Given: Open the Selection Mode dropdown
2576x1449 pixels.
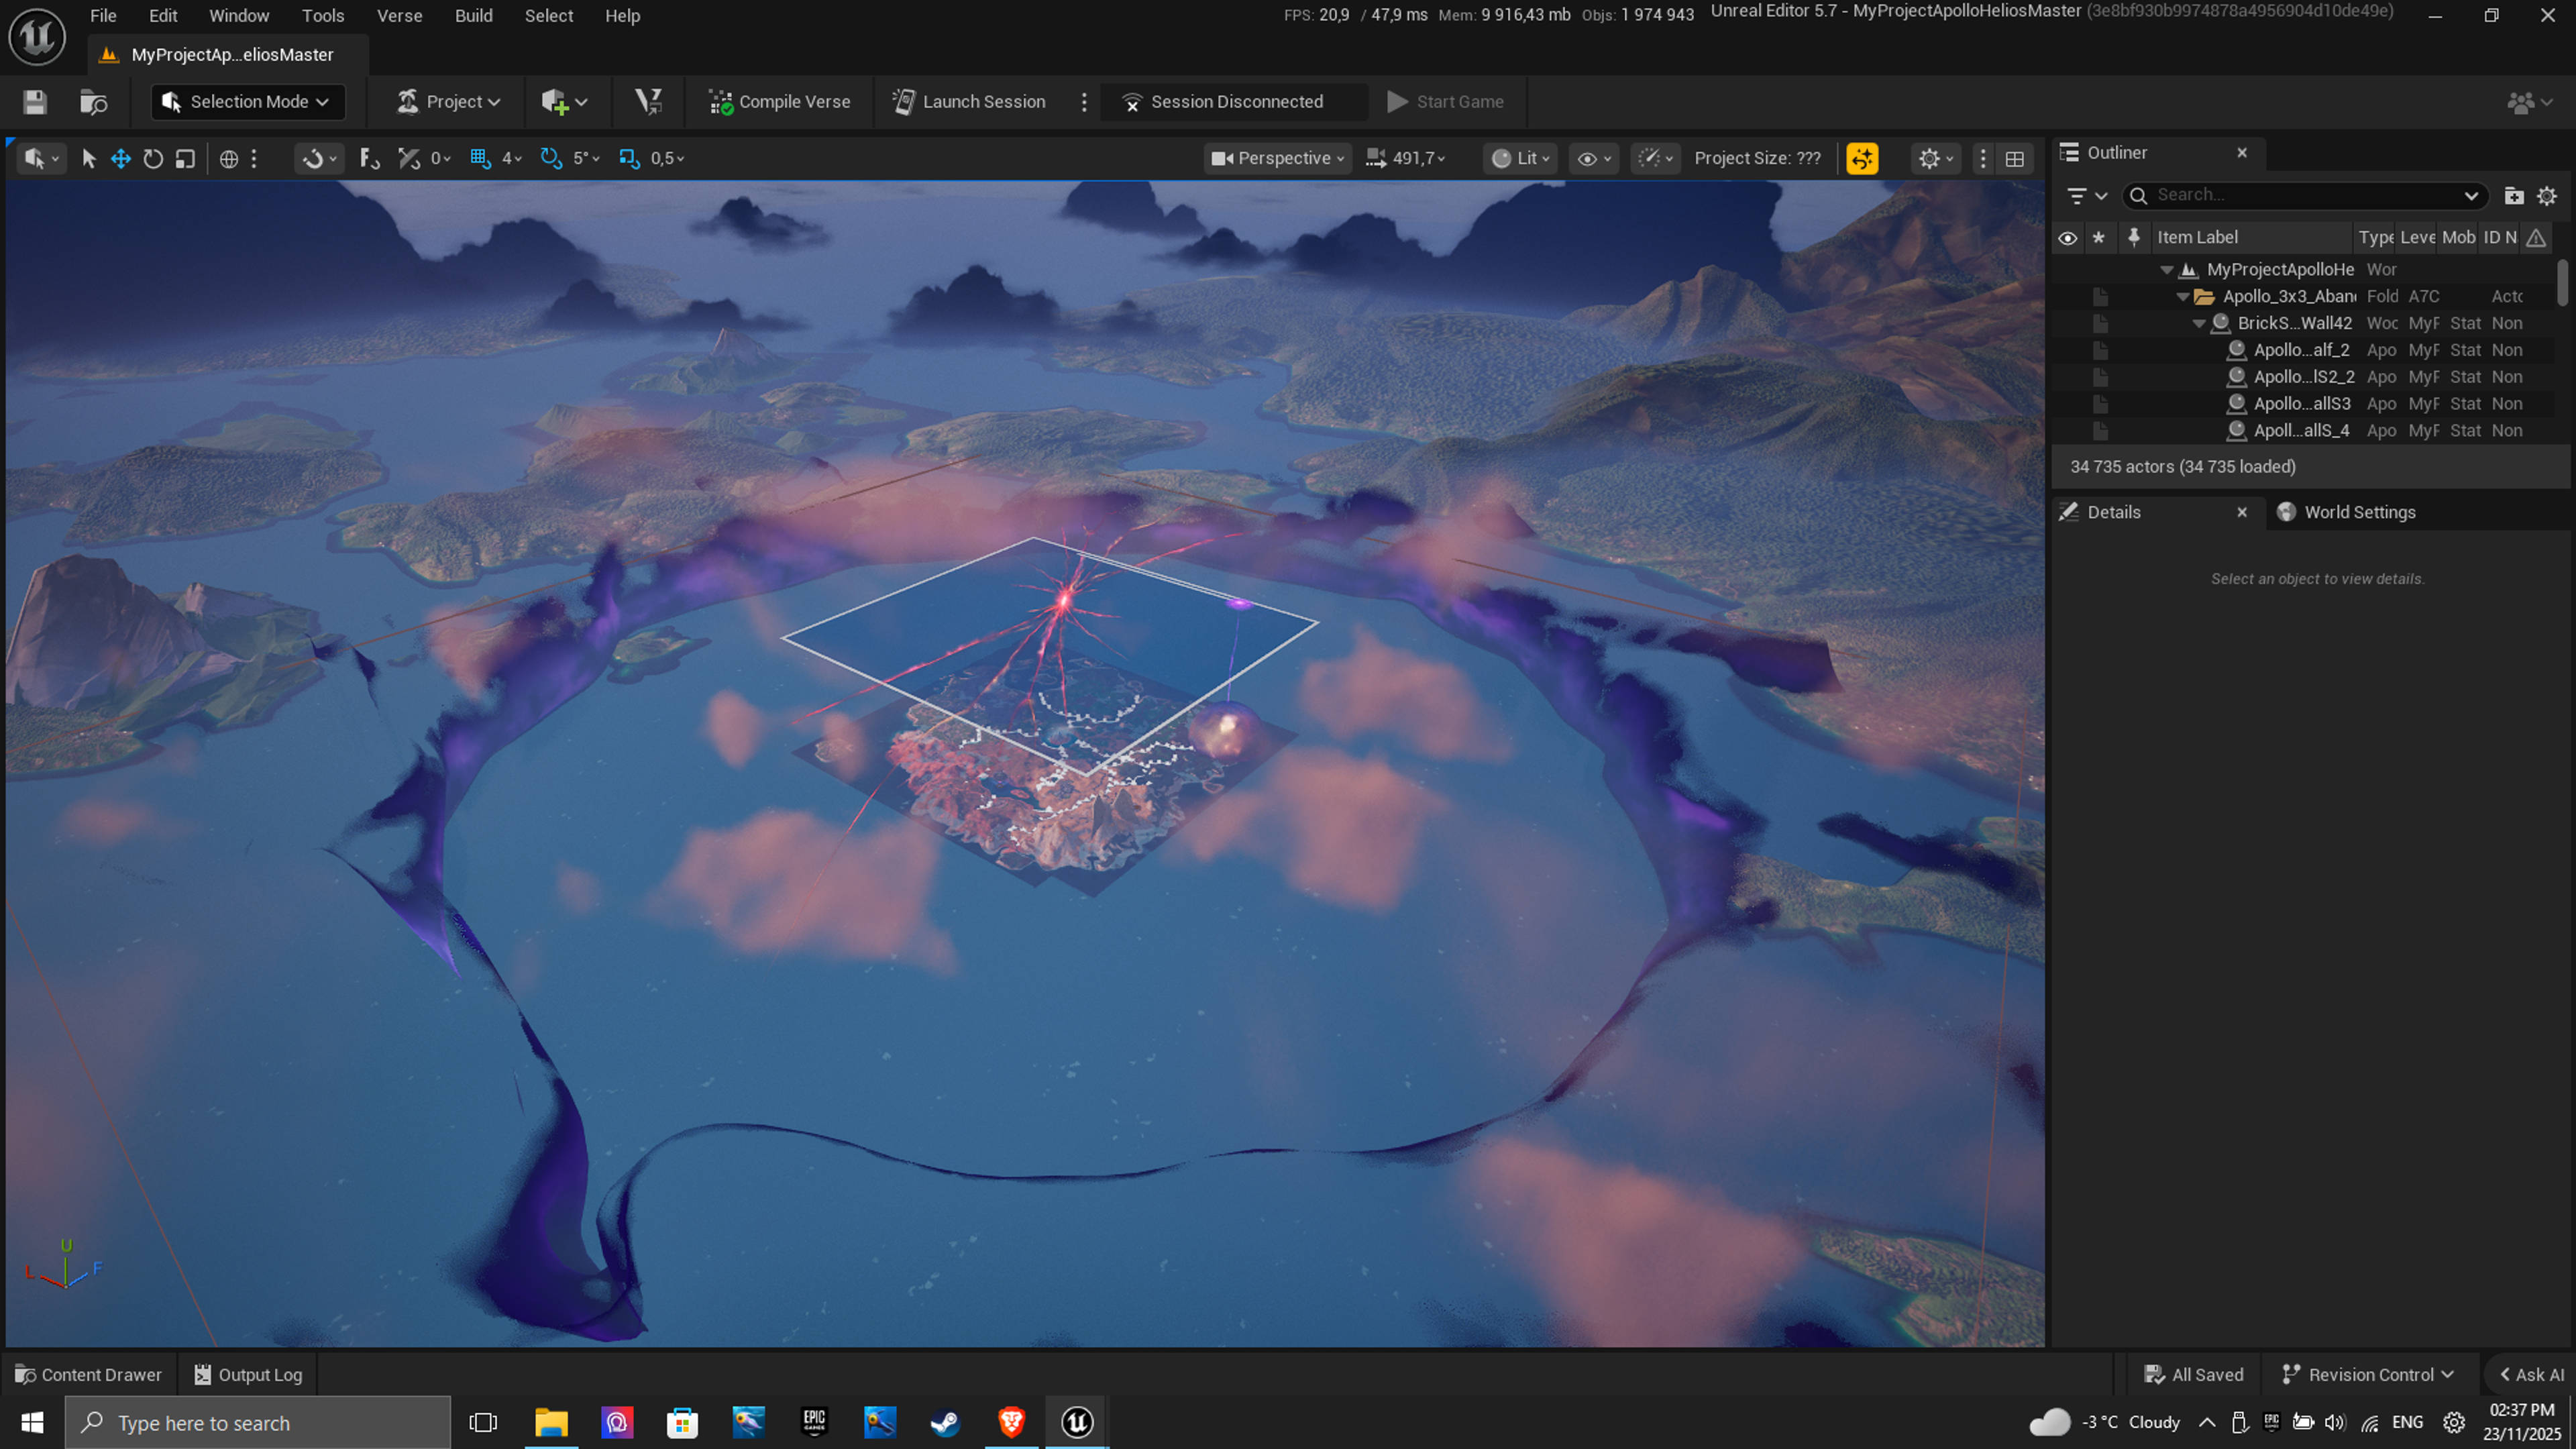Looking at the screenshot, I should (247, 102).
